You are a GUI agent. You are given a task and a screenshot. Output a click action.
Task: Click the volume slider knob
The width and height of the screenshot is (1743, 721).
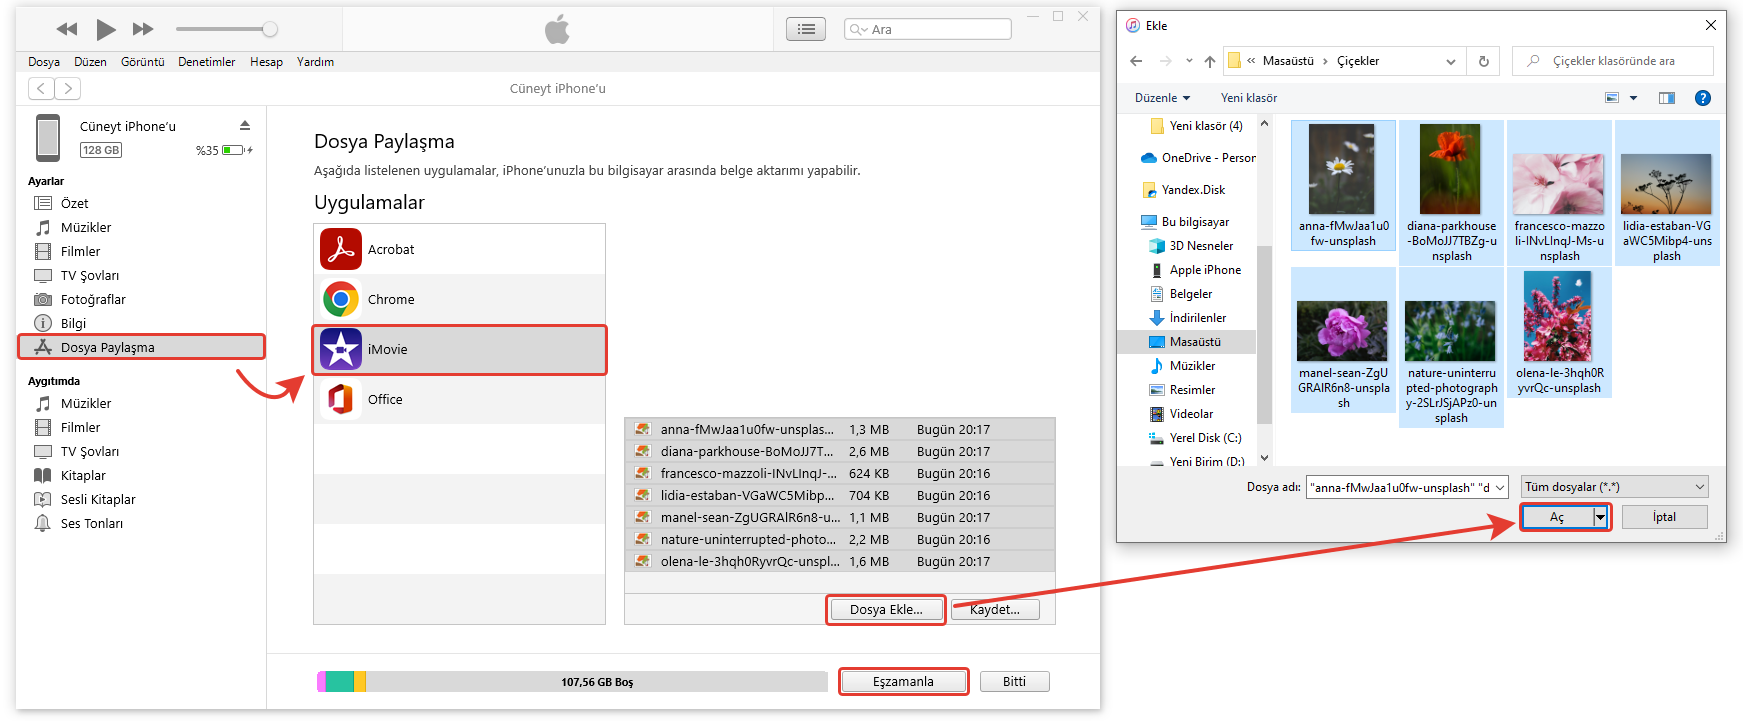tap(270, 29)
